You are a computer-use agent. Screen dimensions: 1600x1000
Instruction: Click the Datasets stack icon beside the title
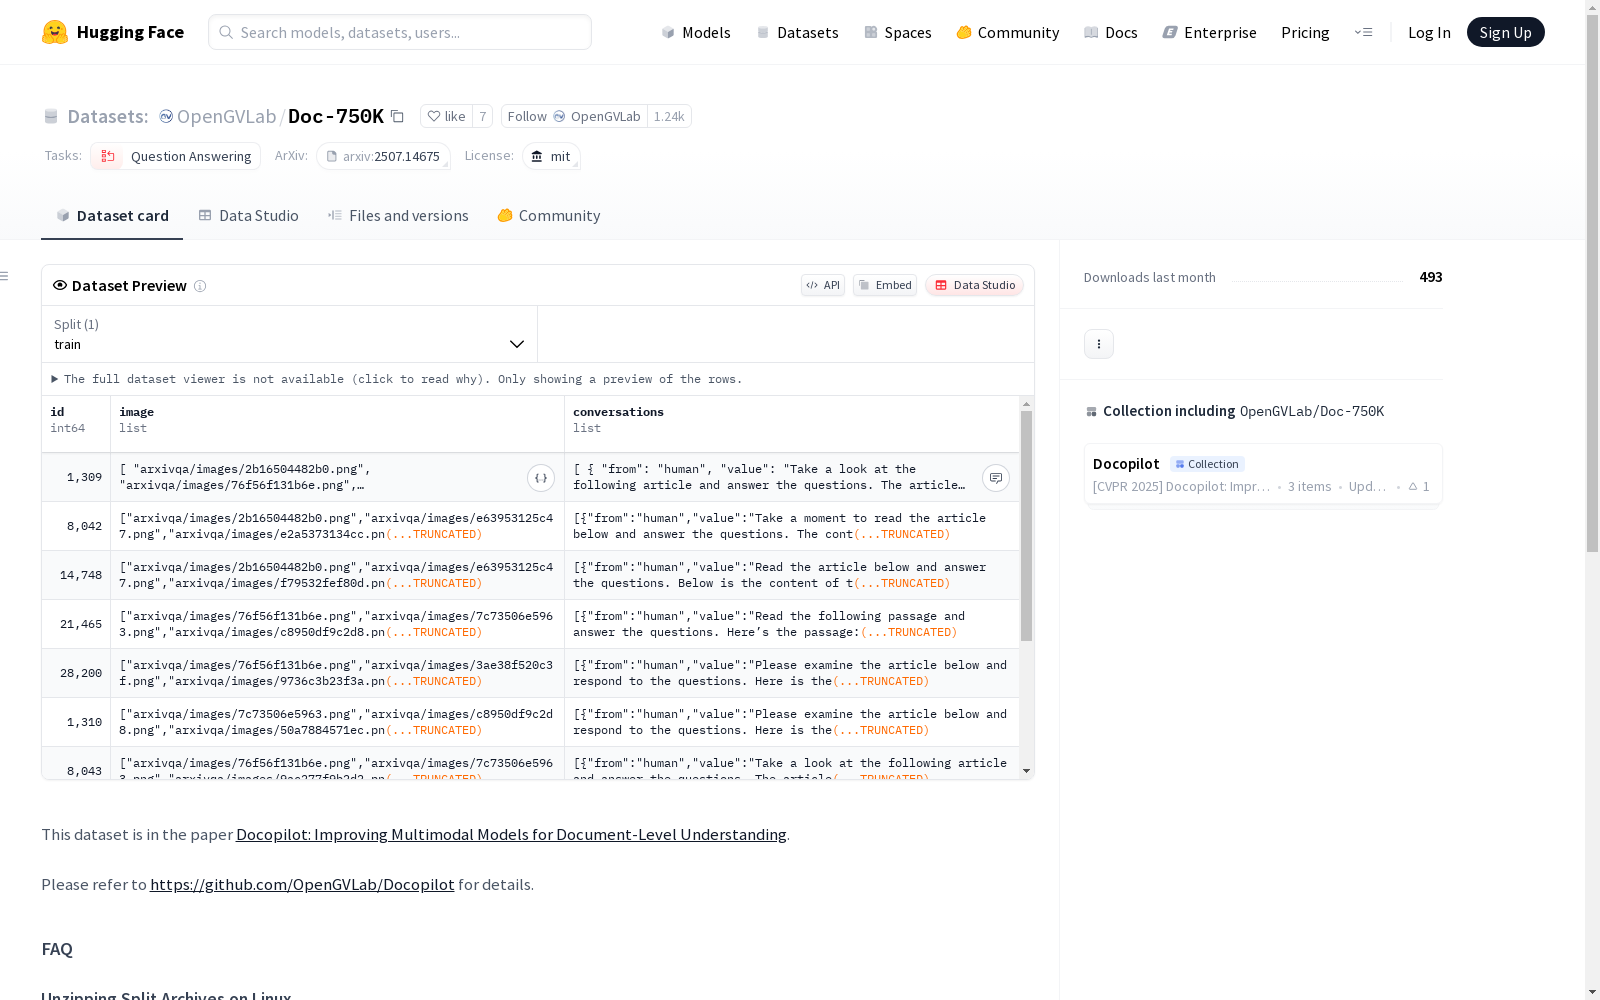(x=51, y=117)
